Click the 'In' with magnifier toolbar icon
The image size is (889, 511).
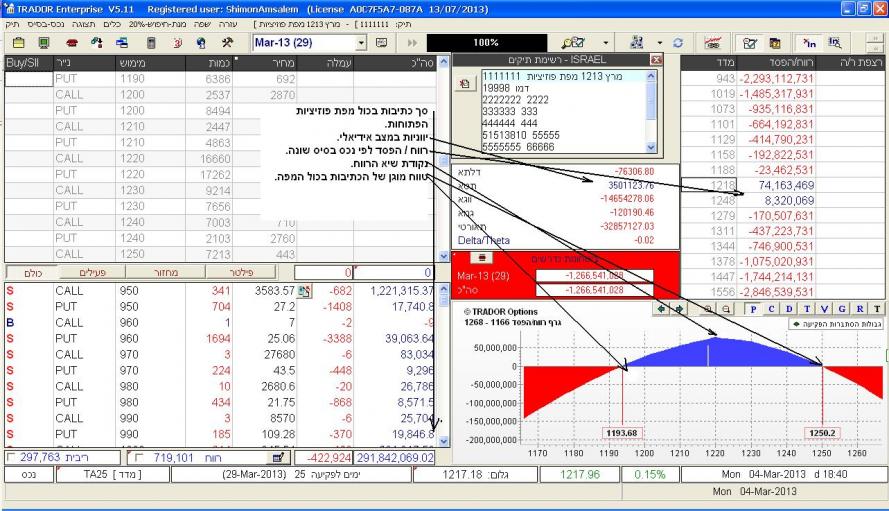click(835, 43)
